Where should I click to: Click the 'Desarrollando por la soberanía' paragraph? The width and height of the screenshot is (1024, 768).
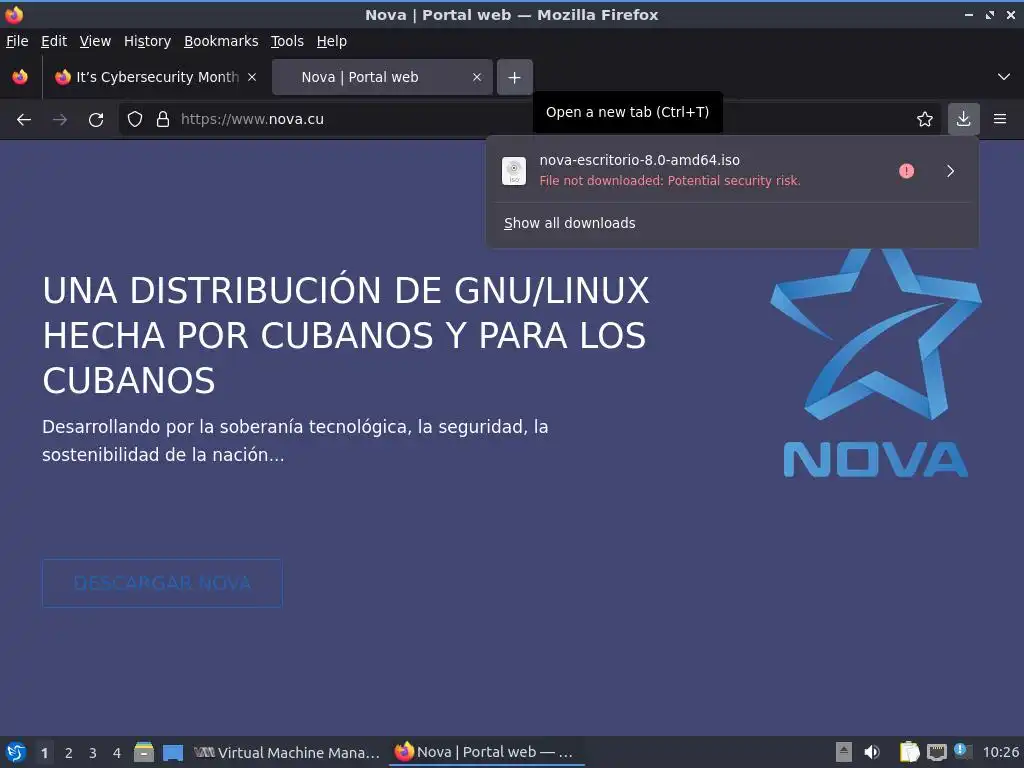point(295,441)
